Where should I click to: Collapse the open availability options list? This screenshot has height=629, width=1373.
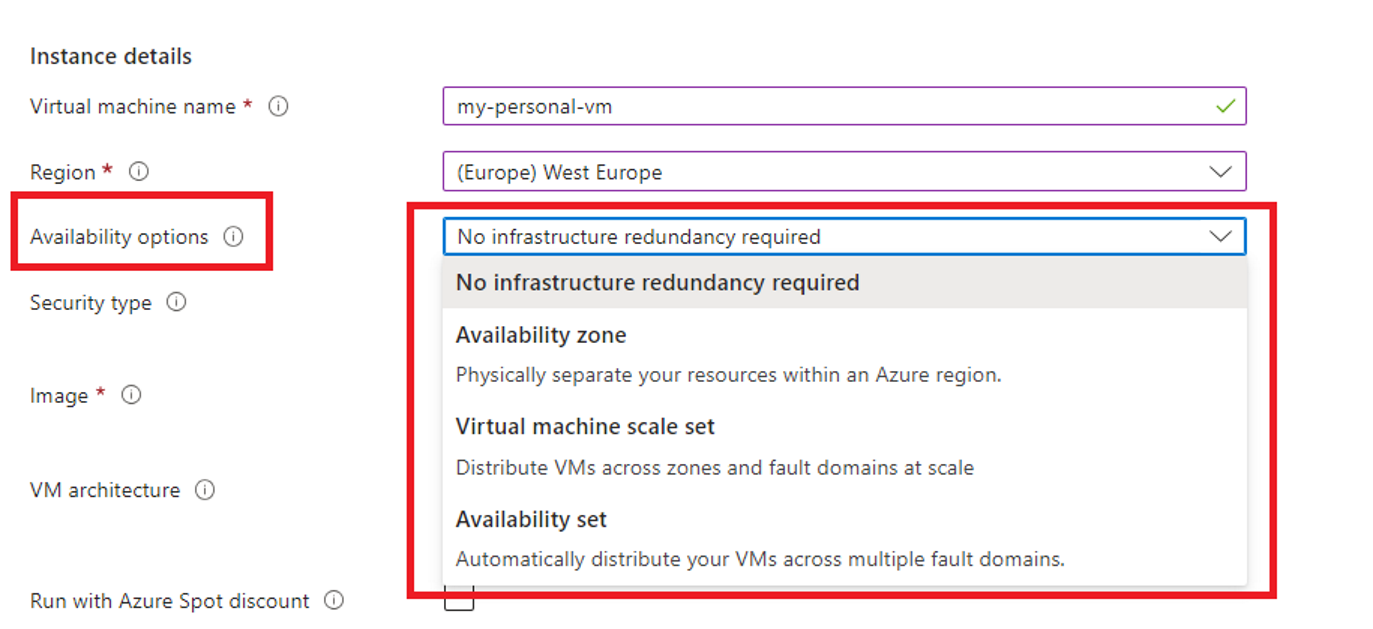[x=1220, y=236]
